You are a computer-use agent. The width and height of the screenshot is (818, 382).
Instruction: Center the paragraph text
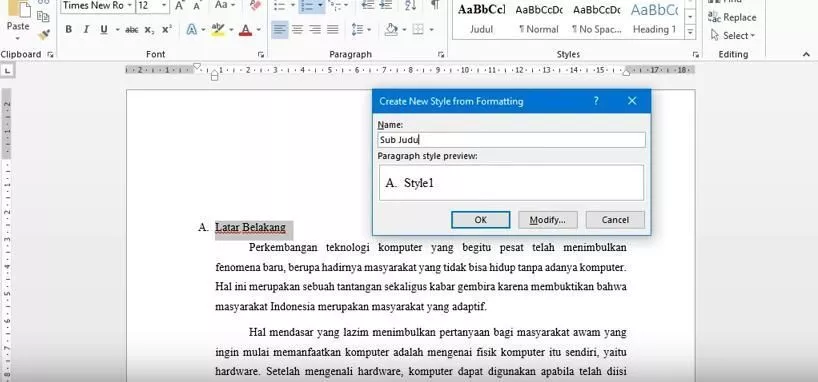[x=297, y=30]
